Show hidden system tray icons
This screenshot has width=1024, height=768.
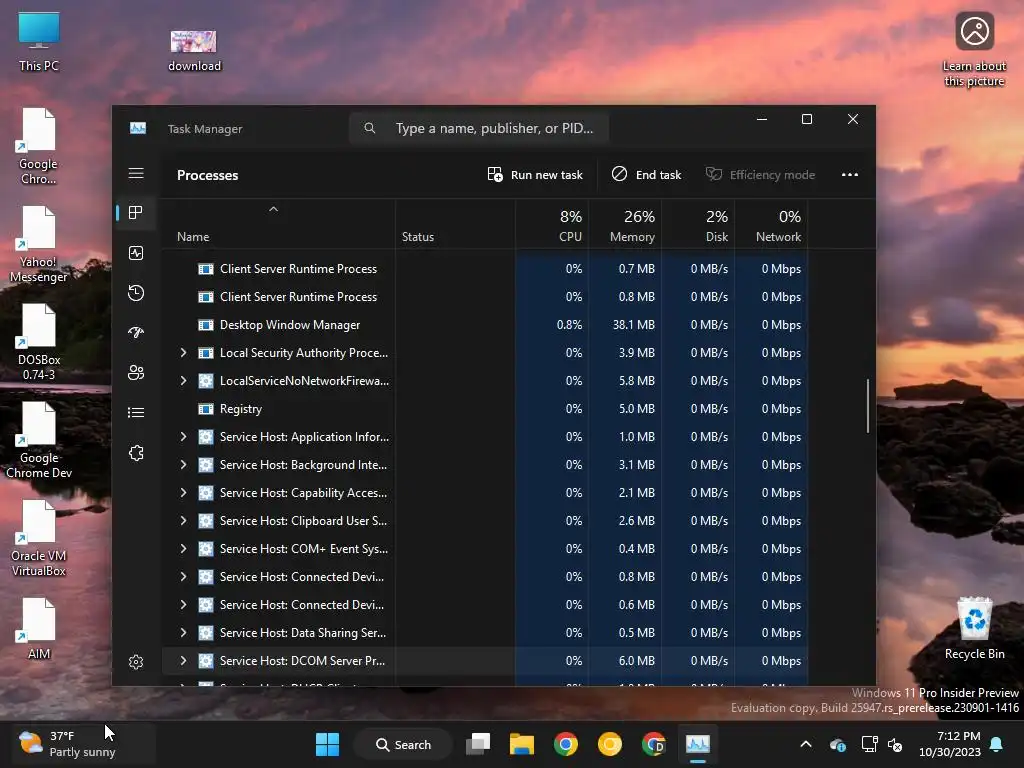pos(806,744)
